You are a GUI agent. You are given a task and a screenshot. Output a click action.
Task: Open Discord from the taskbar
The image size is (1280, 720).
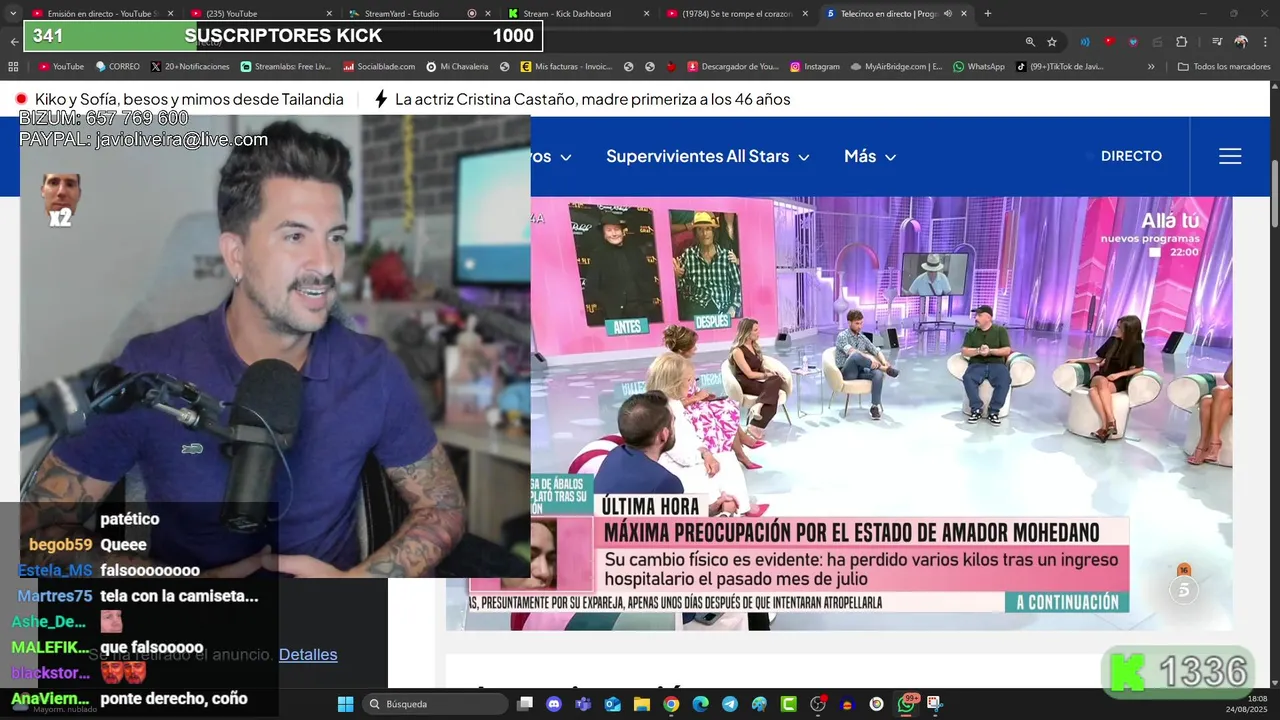[x=554, y=704]
